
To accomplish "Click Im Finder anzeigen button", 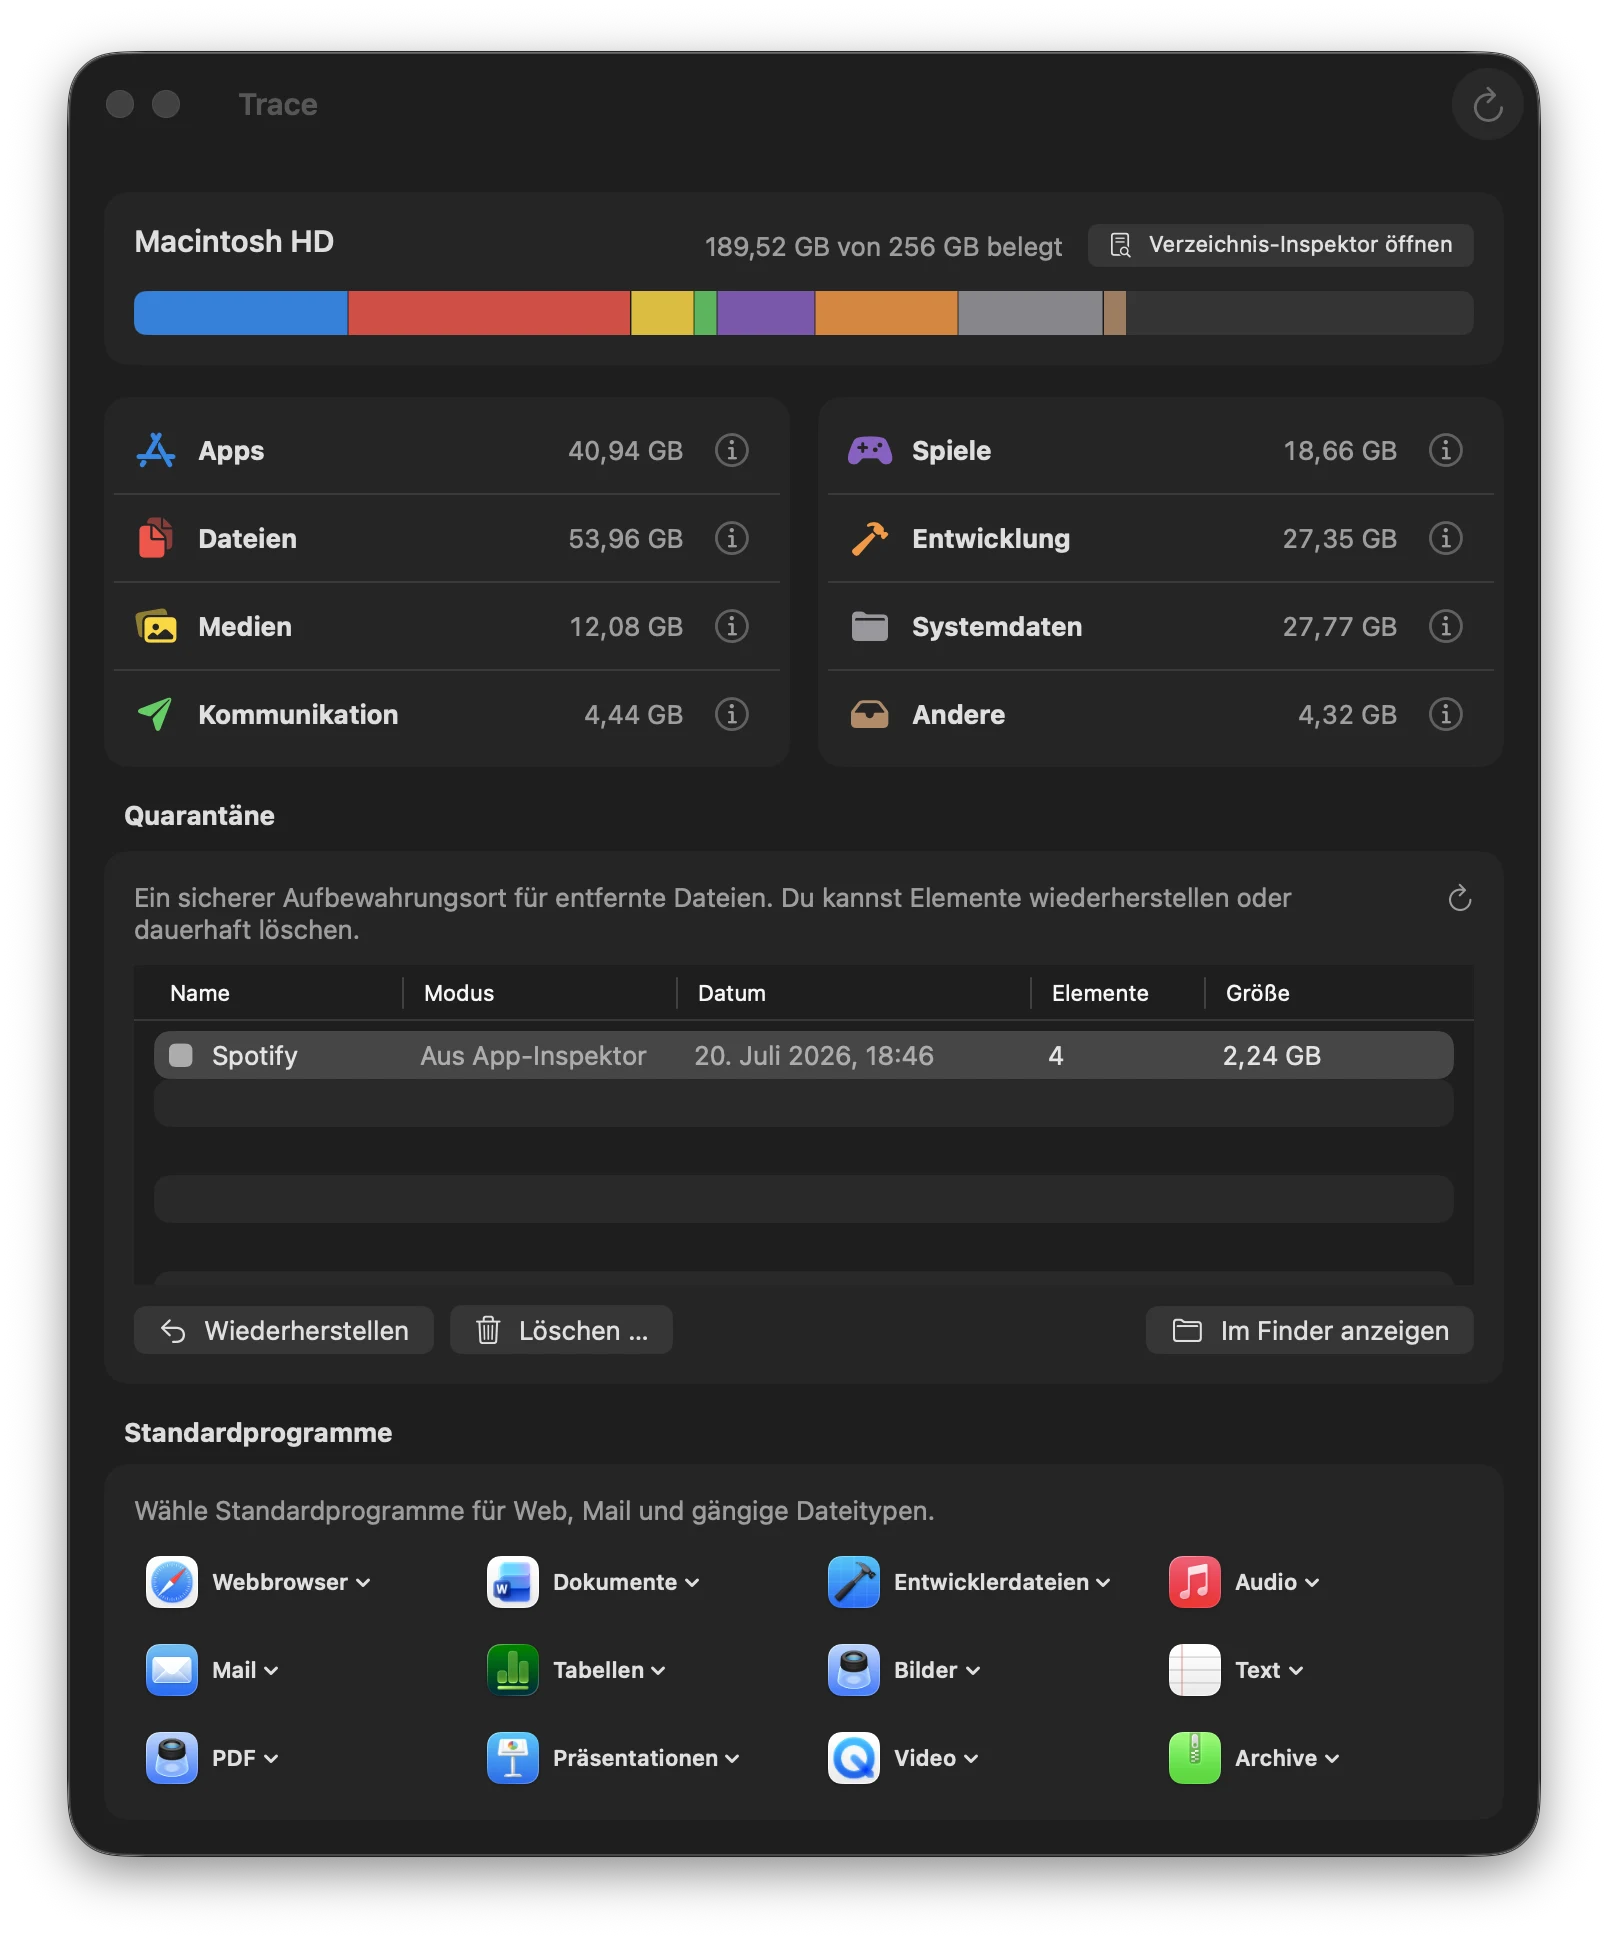I will click(1309, 1330).
